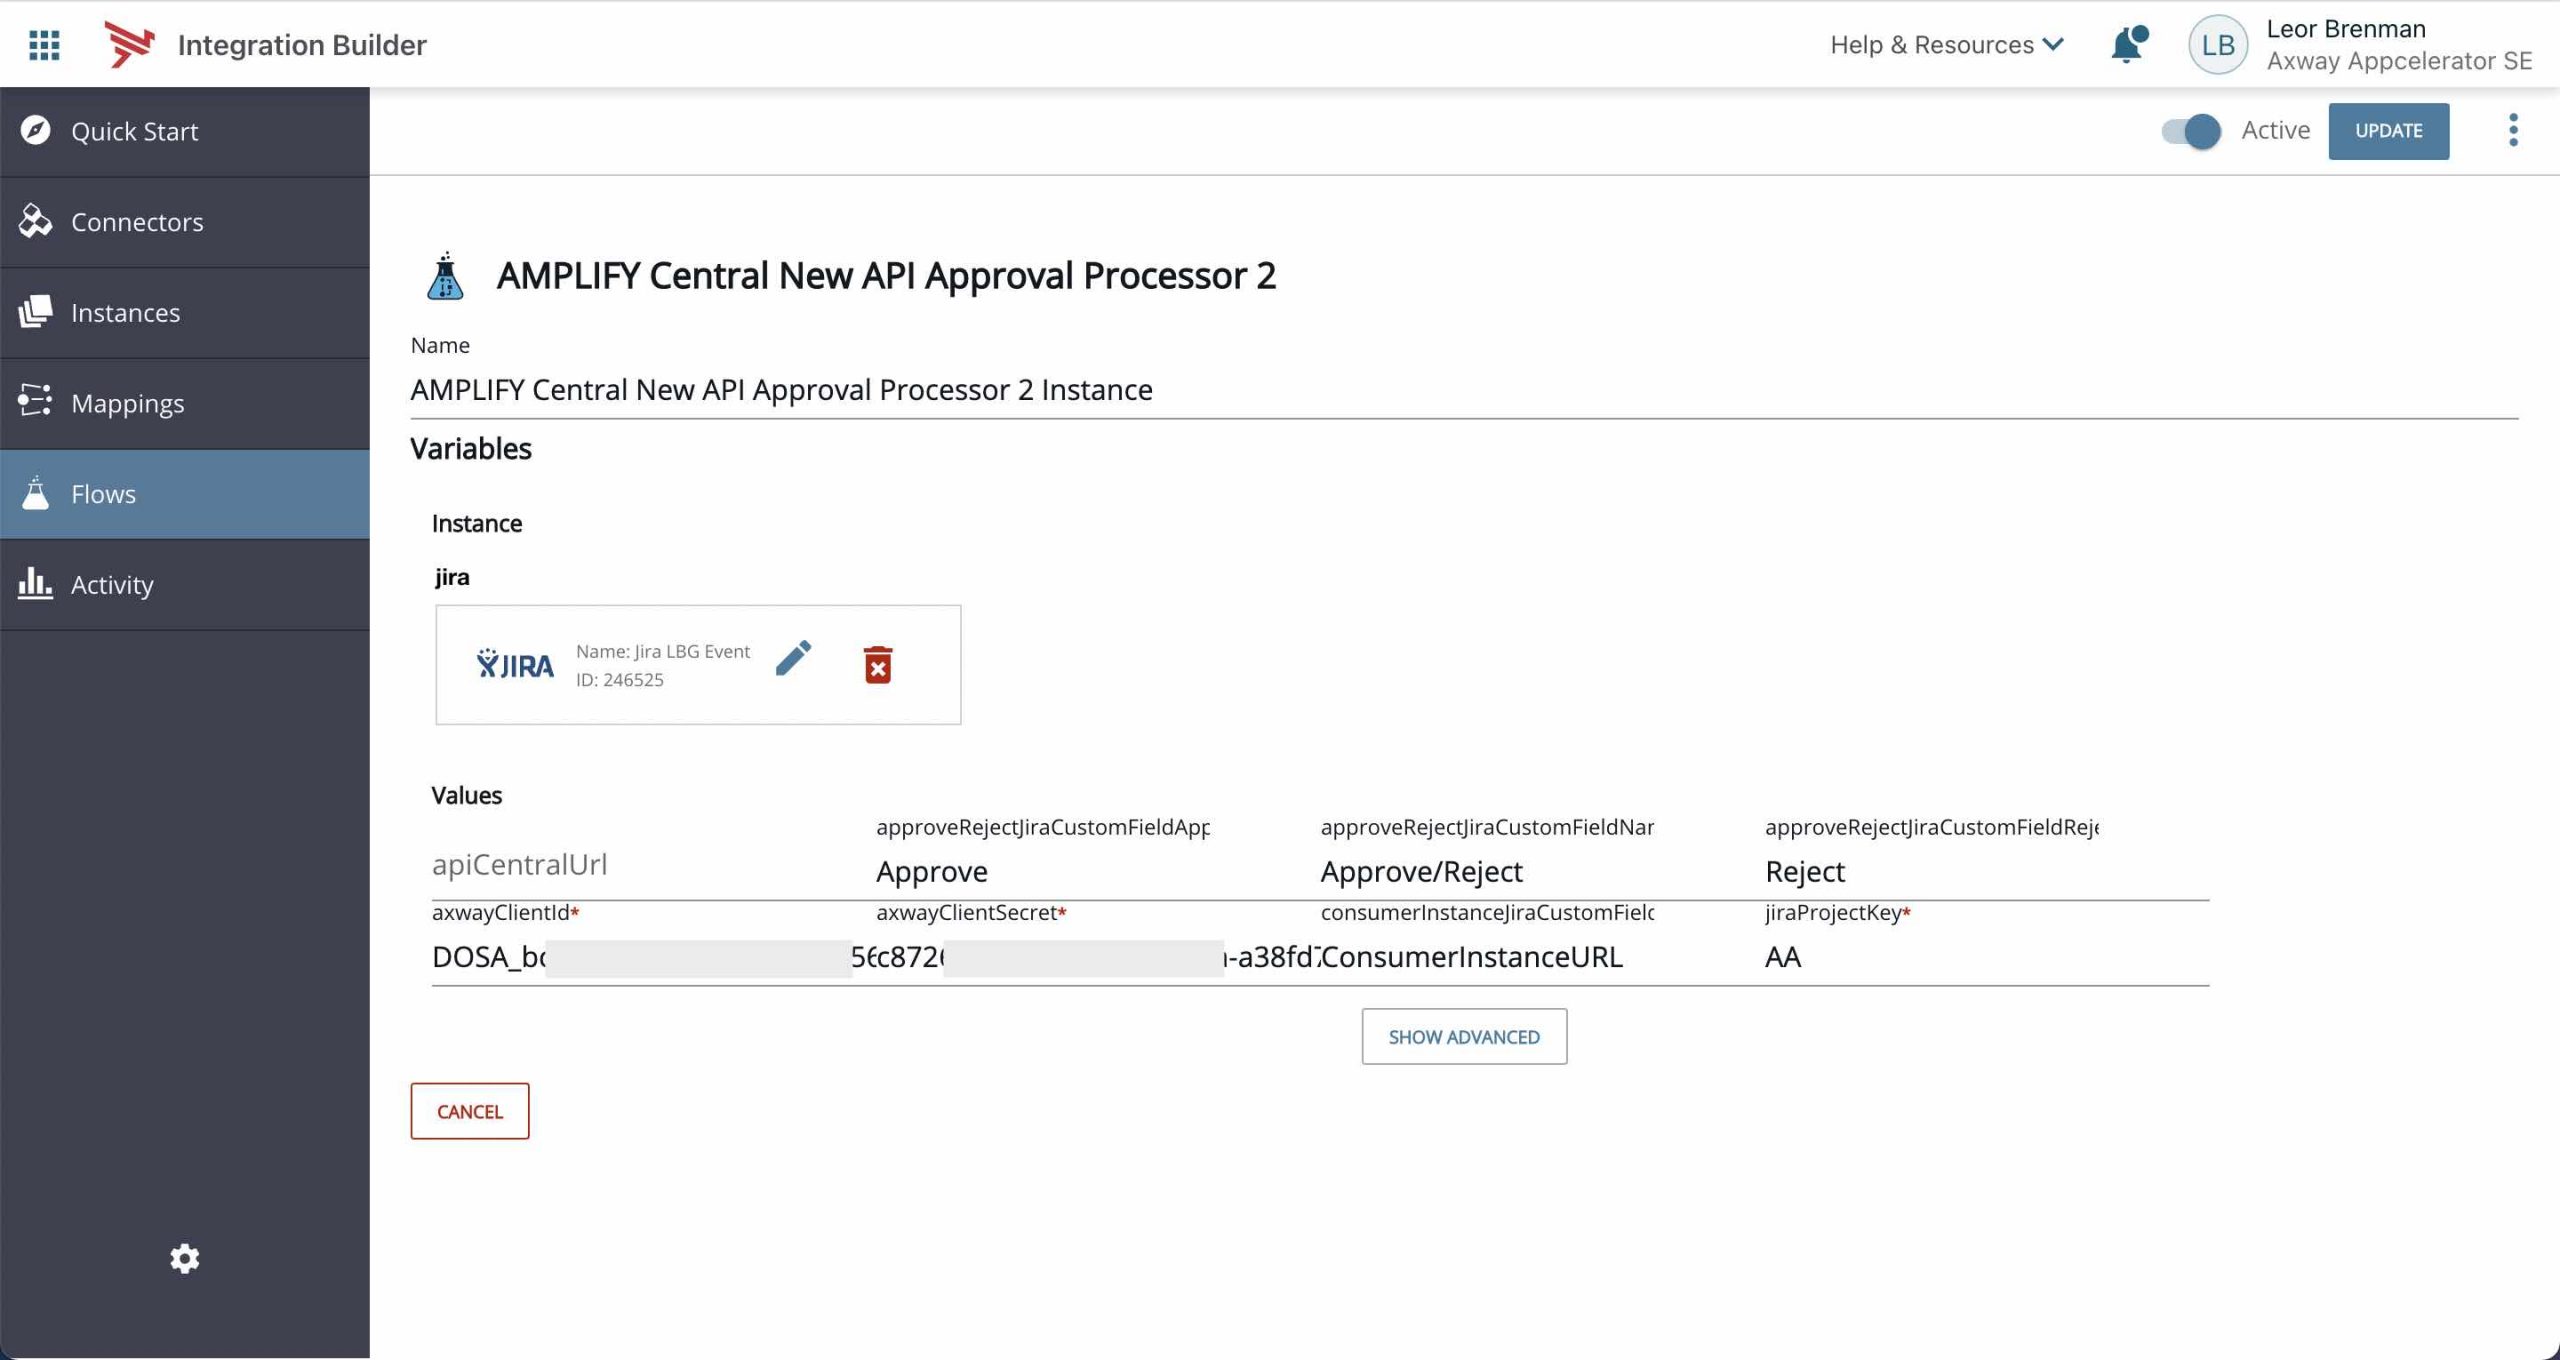
Task: Delete the Jira LBG Event instance
Action: 878,664
